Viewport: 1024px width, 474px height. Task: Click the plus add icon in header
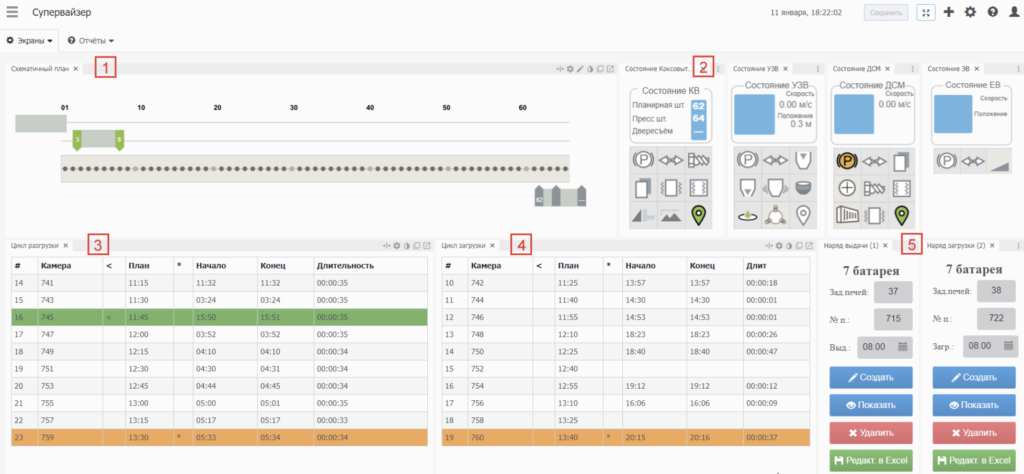click(950, 12)
